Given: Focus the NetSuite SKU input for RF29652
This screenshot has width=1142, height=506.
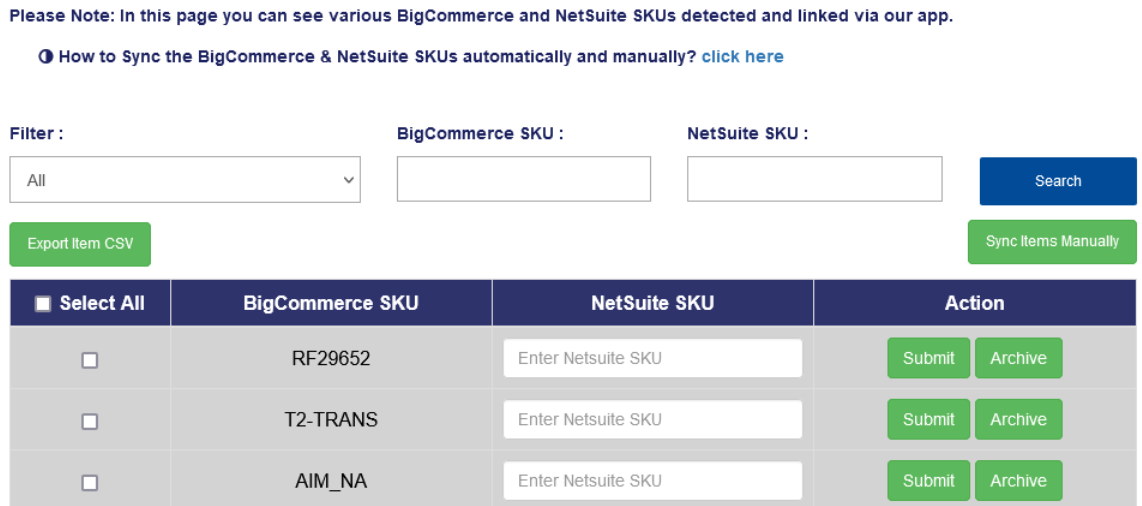Looking at the screenshot, I should coord(652,358).
